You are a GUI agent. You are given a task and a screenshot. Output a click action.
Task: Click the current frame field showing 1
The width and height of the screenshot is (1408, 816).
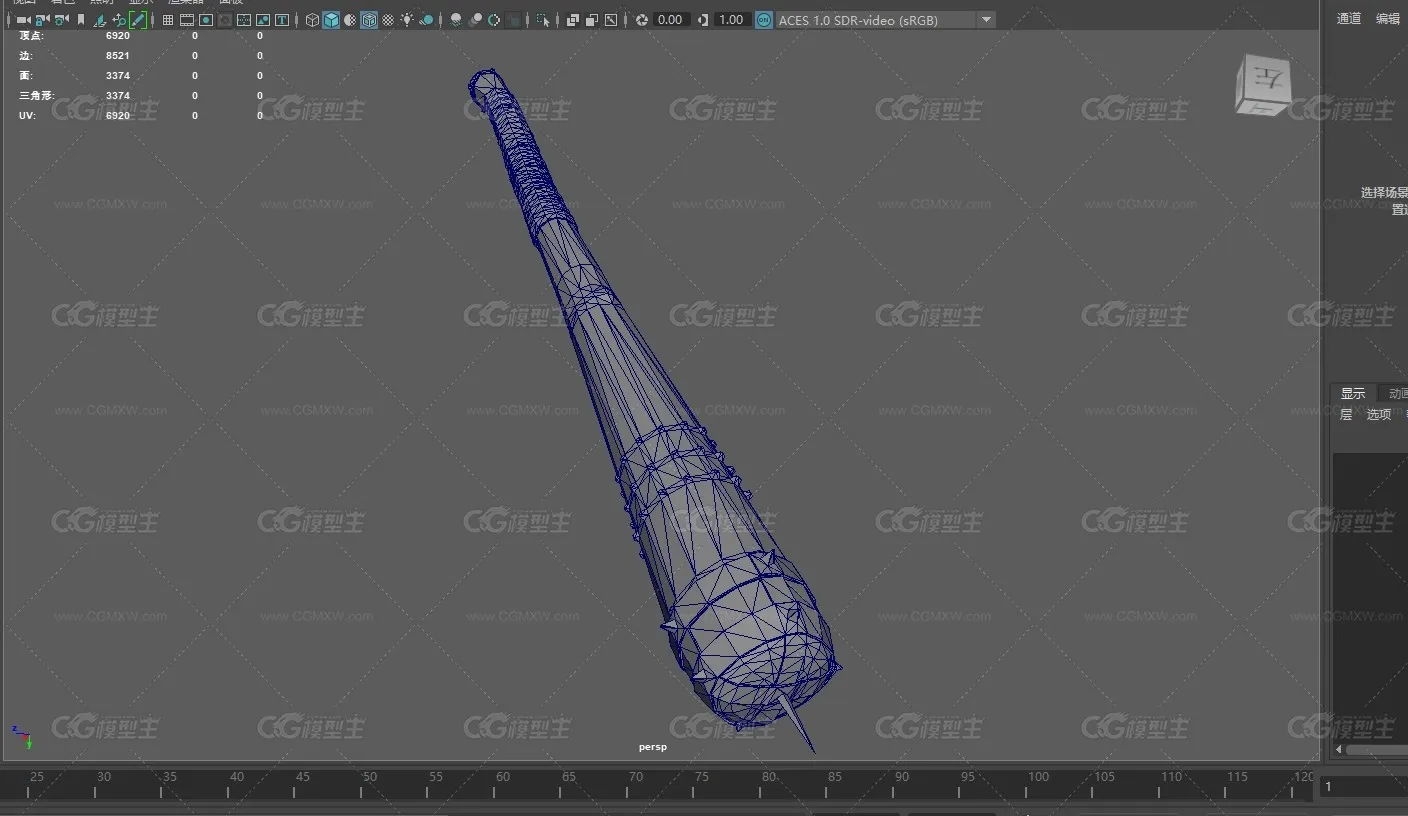(1364, 787)
